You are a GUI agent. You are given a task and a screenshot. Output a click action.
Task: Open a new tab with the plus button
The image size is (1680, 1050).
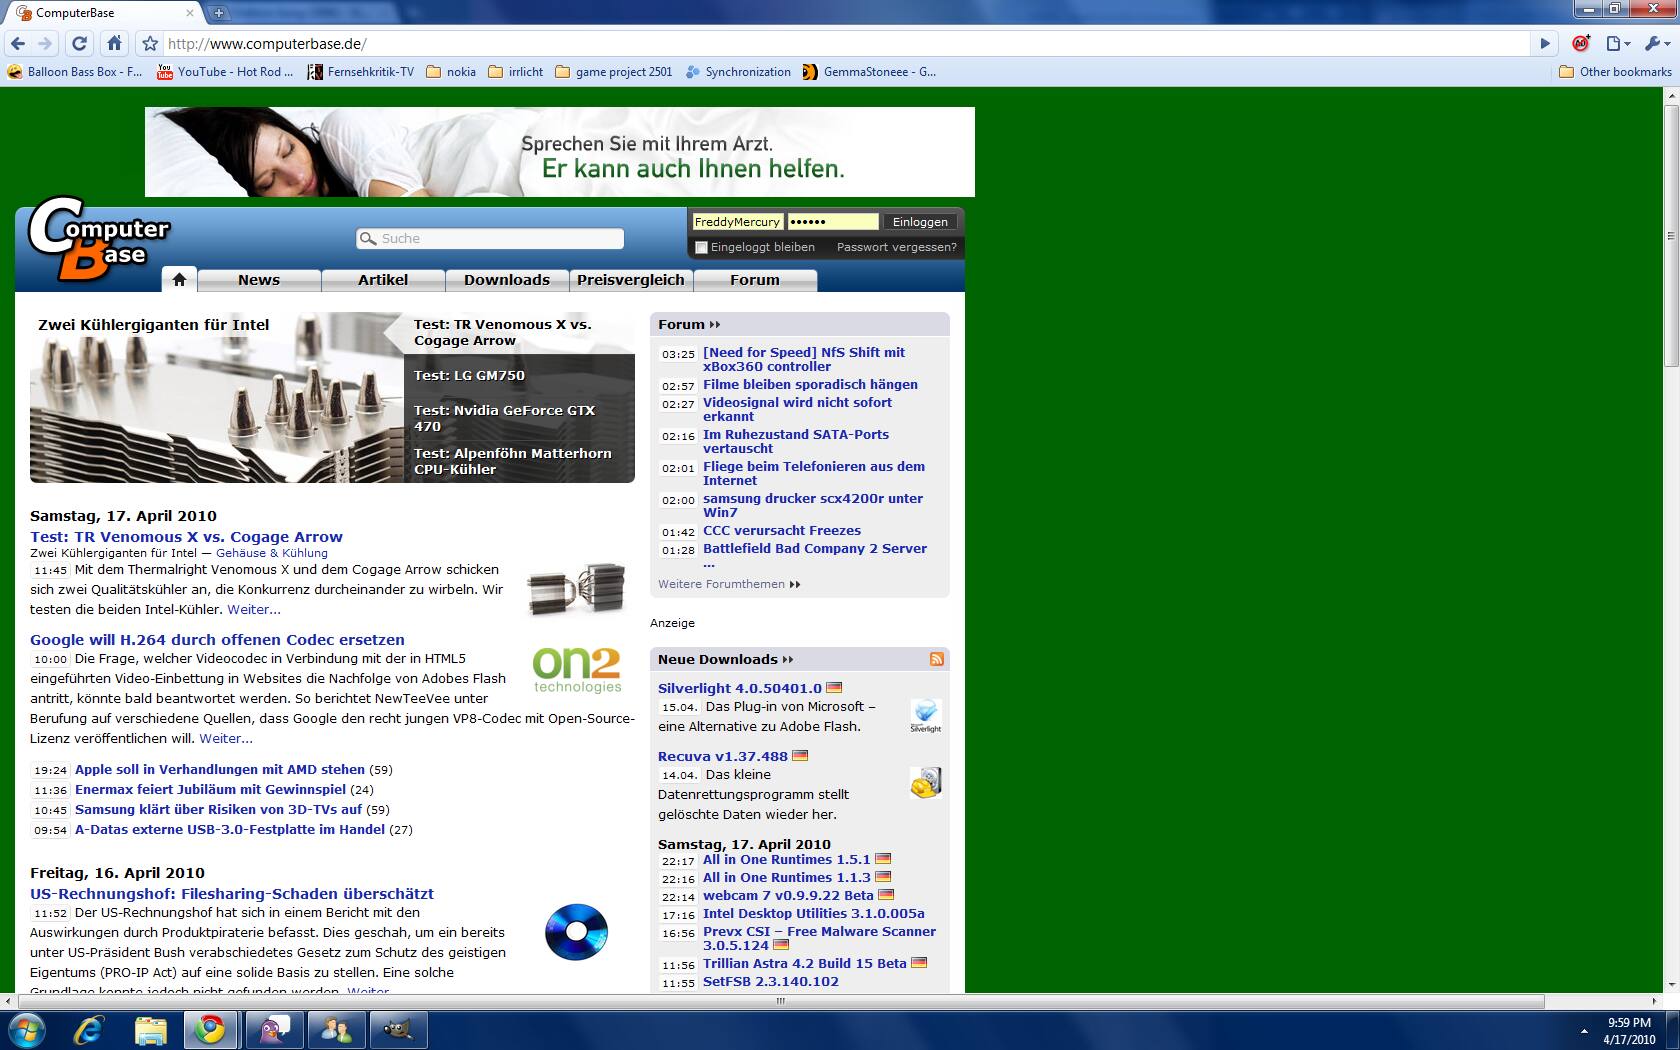219,13
